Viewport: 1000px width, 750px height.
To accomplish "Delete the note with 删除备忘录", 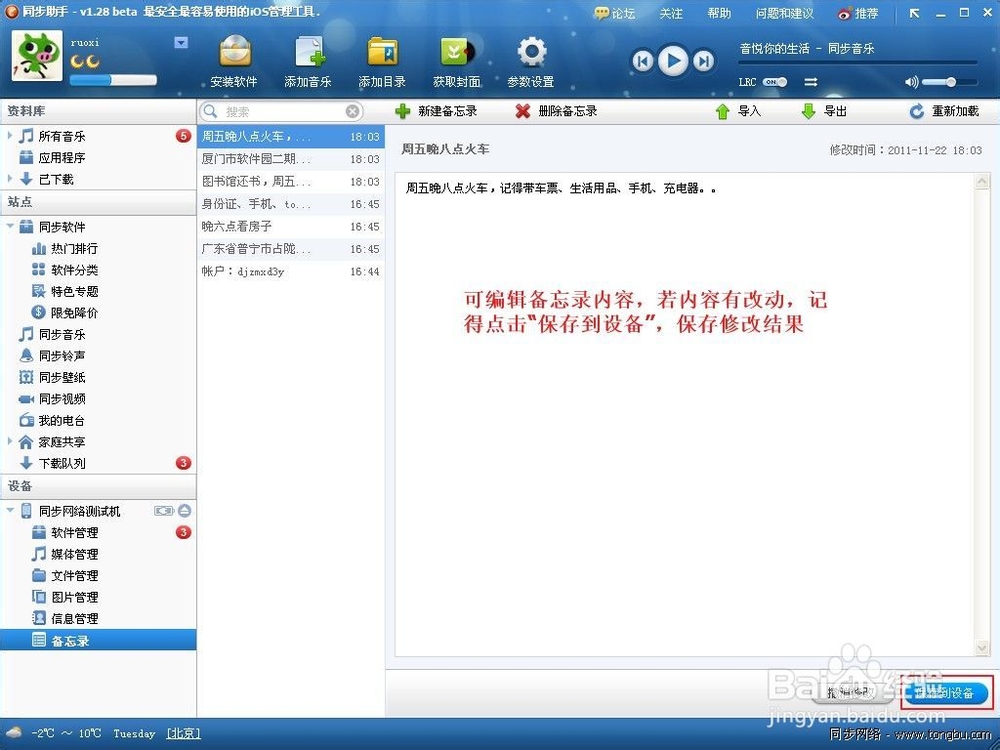I will [556, 111].
